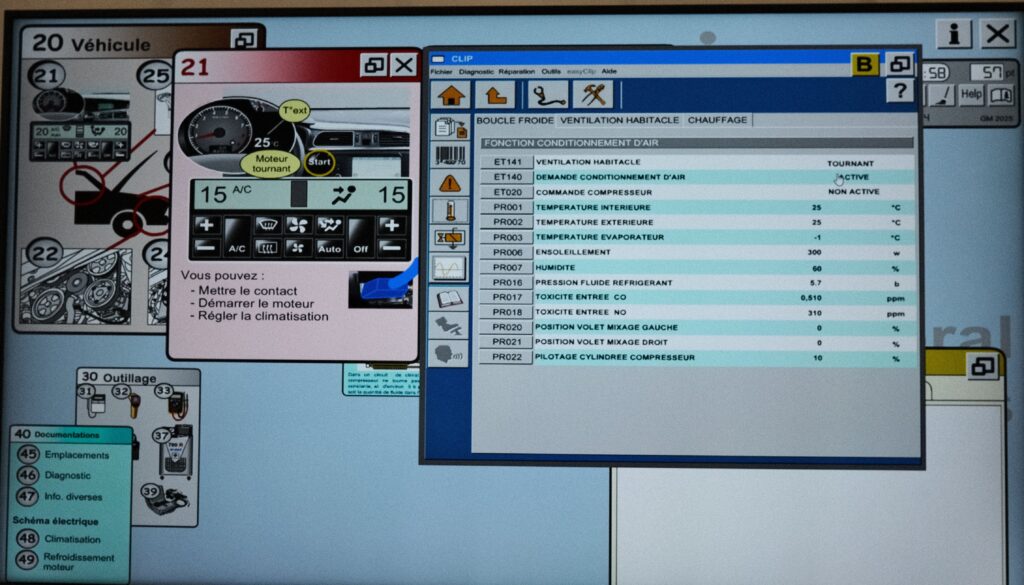This screenshot has width=1024, height=585.
Task: Toggle the rear window defrost button
Action: [x=267, y=248]
